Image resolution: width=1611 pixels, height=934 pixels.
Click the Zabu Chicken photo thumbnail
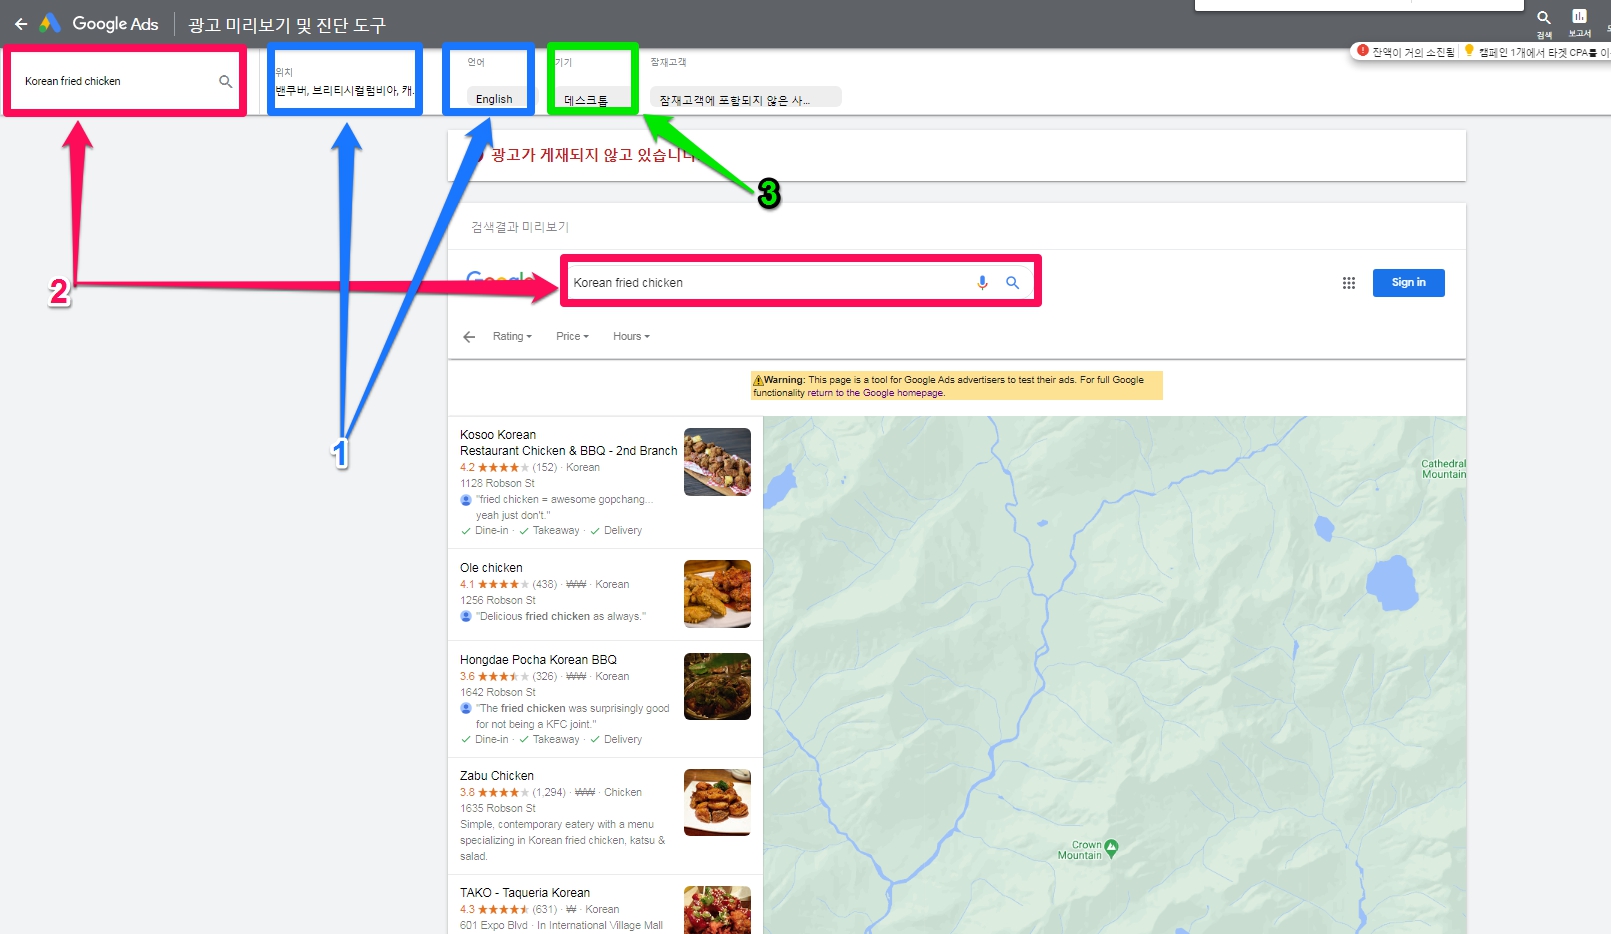click(717, 803)
